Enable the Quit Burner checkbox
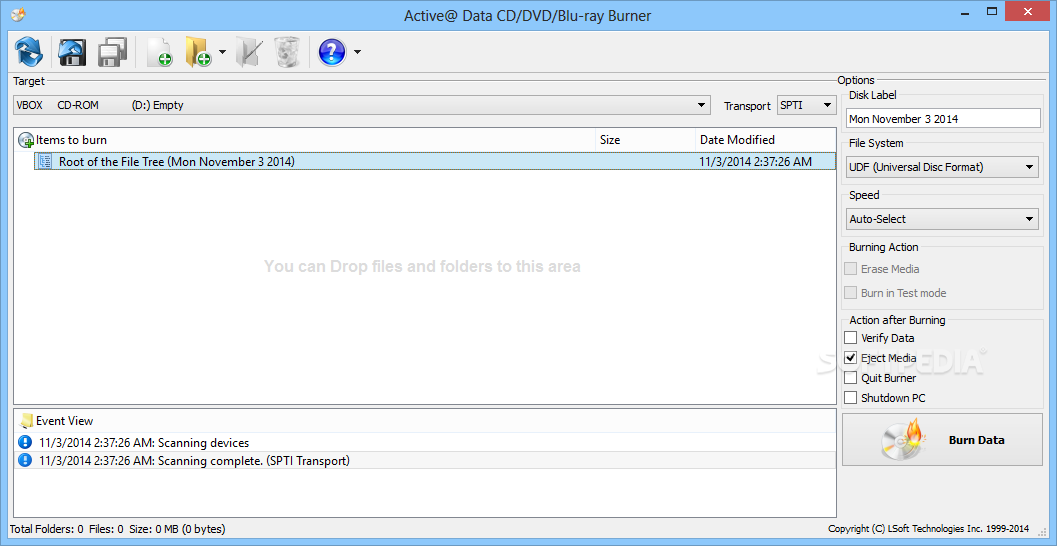 click(851, 378)
